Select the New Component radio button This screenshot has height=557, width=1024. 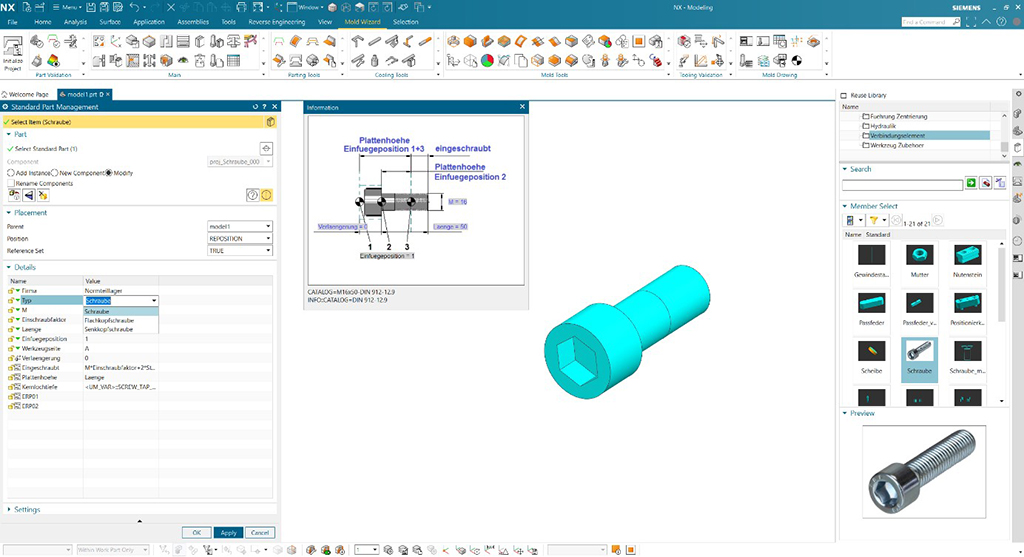coord(55,173)
